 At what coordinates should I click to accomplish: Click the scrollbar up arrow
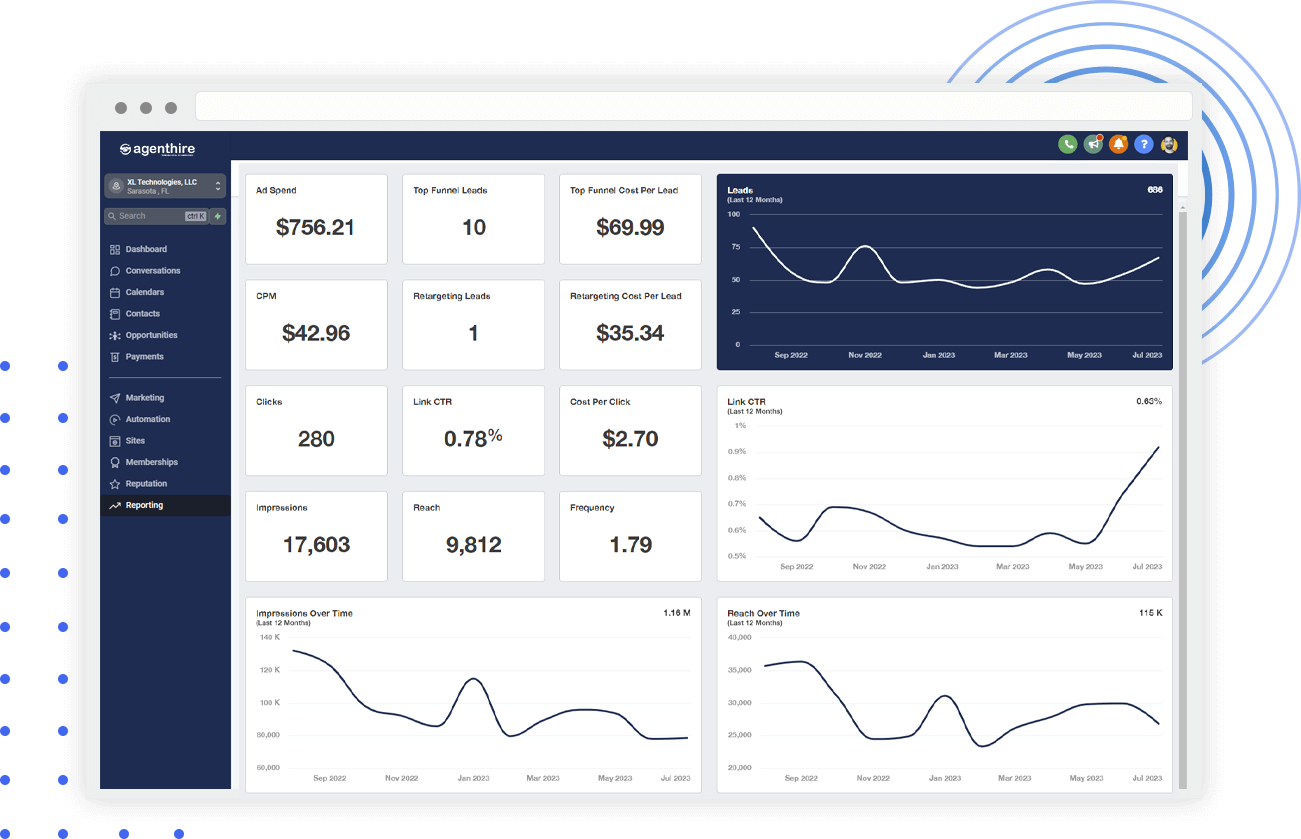[1182, 207]
